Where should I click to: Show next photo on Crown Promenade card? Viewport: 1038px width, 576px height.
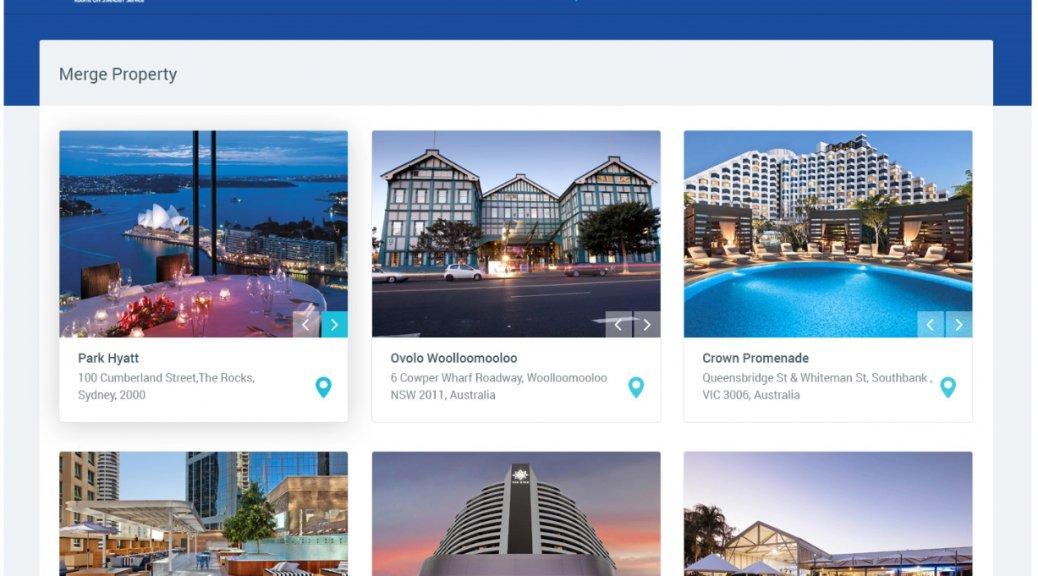point(959,324)
